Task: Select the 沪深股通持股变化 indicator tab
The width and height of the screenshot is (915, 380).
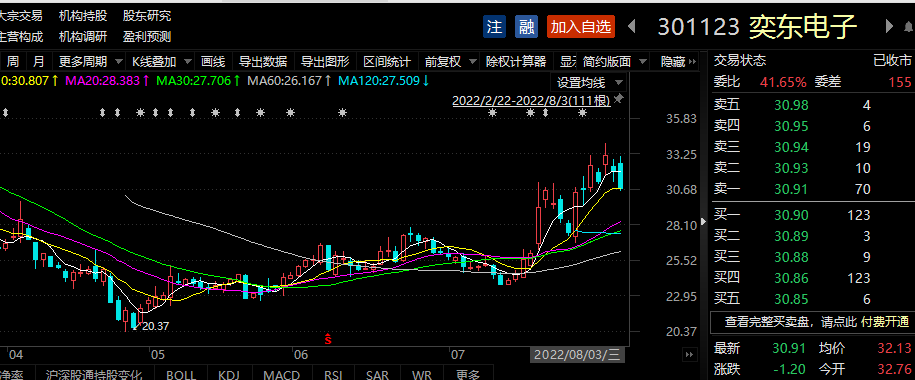Action: pyautogui.click(x=94, y=374)
